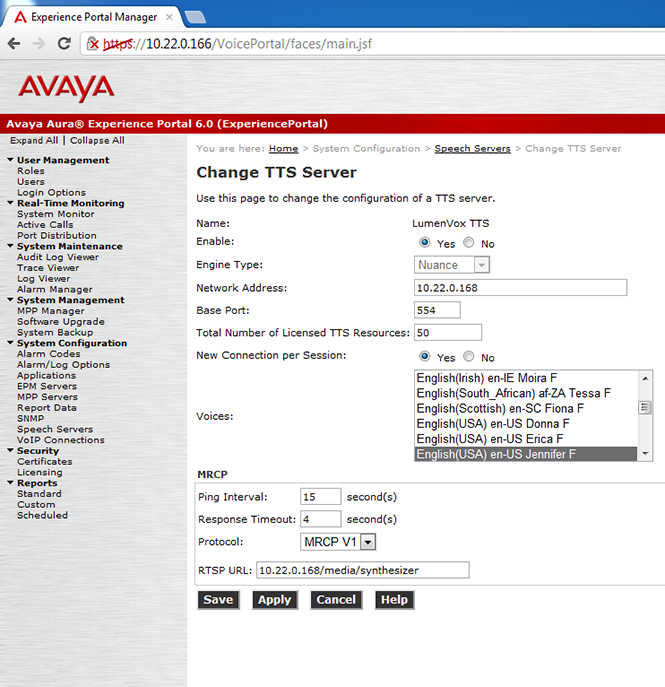Click the browser forward arrow
The image size is (665, 687).
point(39,43)
